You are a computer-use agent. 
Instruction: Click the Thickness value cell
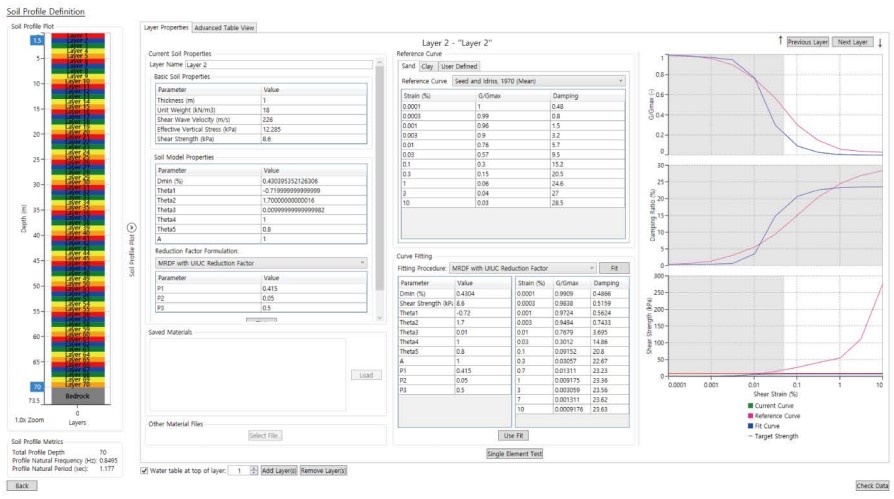(314, 100)
